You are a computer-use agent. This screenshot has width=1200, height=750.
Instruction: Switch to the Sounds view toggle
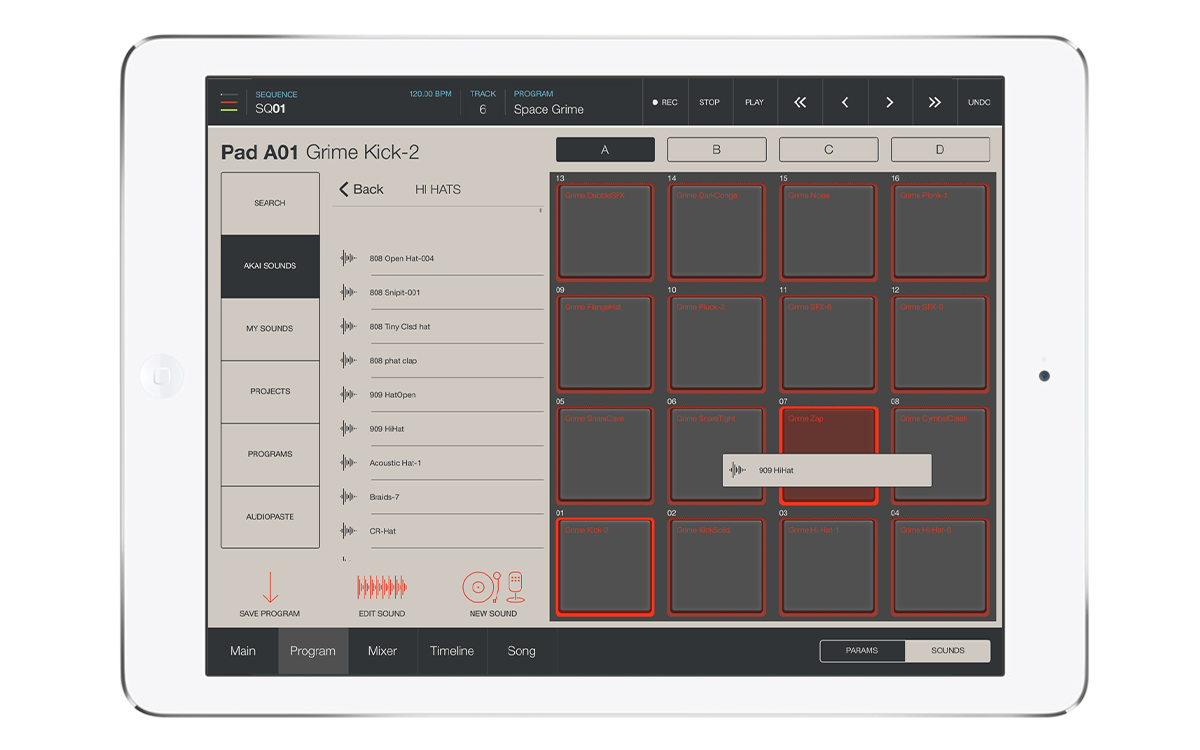click(947, 651)
